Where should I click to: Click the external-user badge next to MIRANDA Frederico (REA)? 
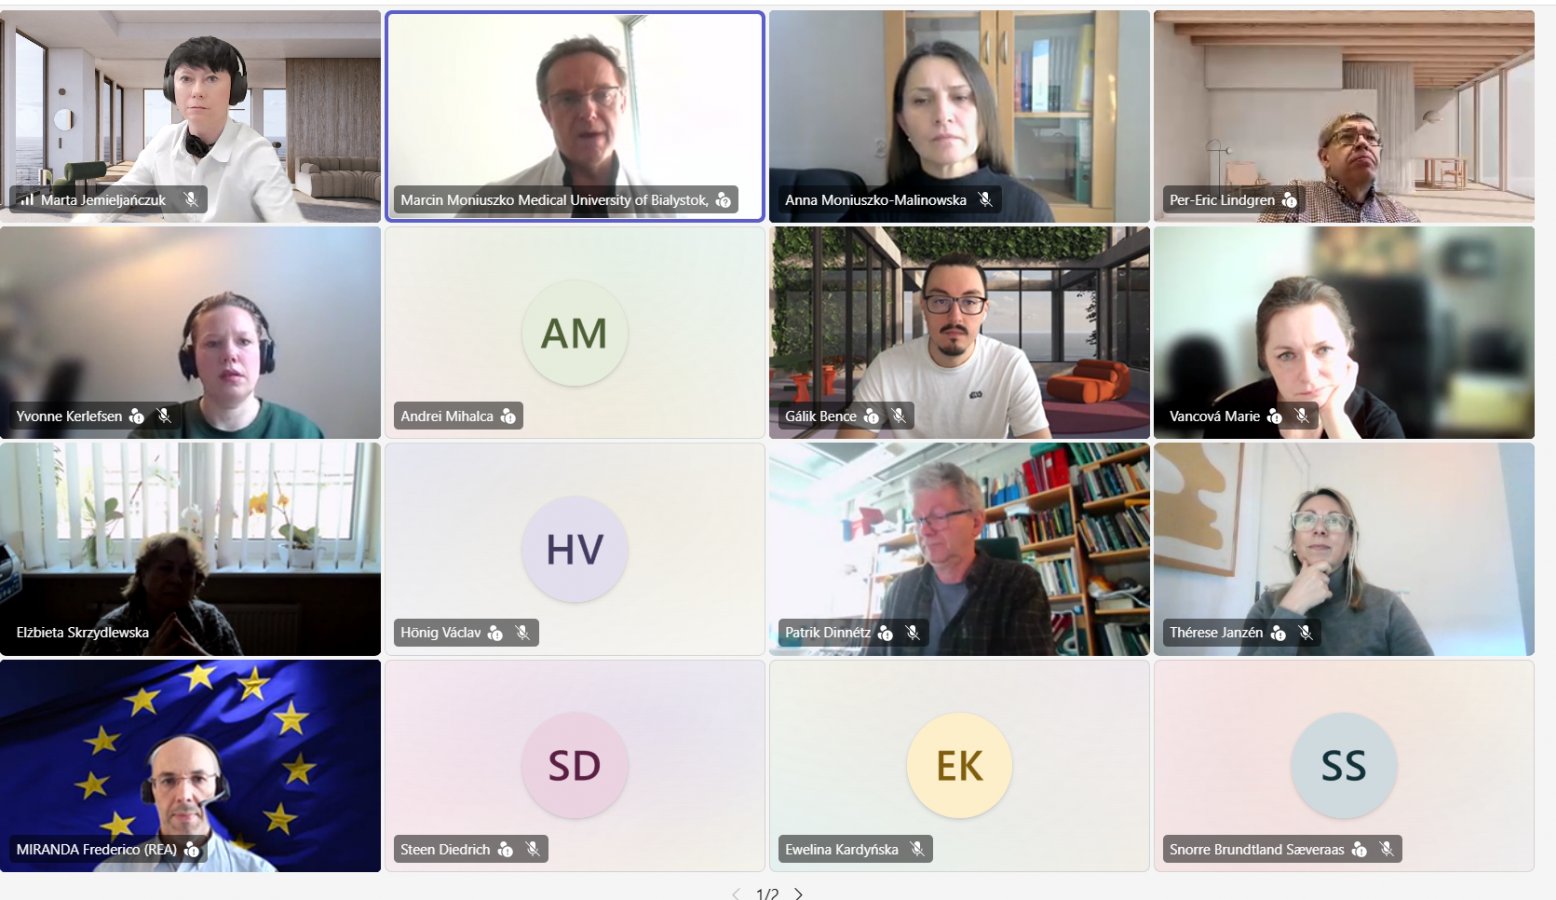pos(192,850)
